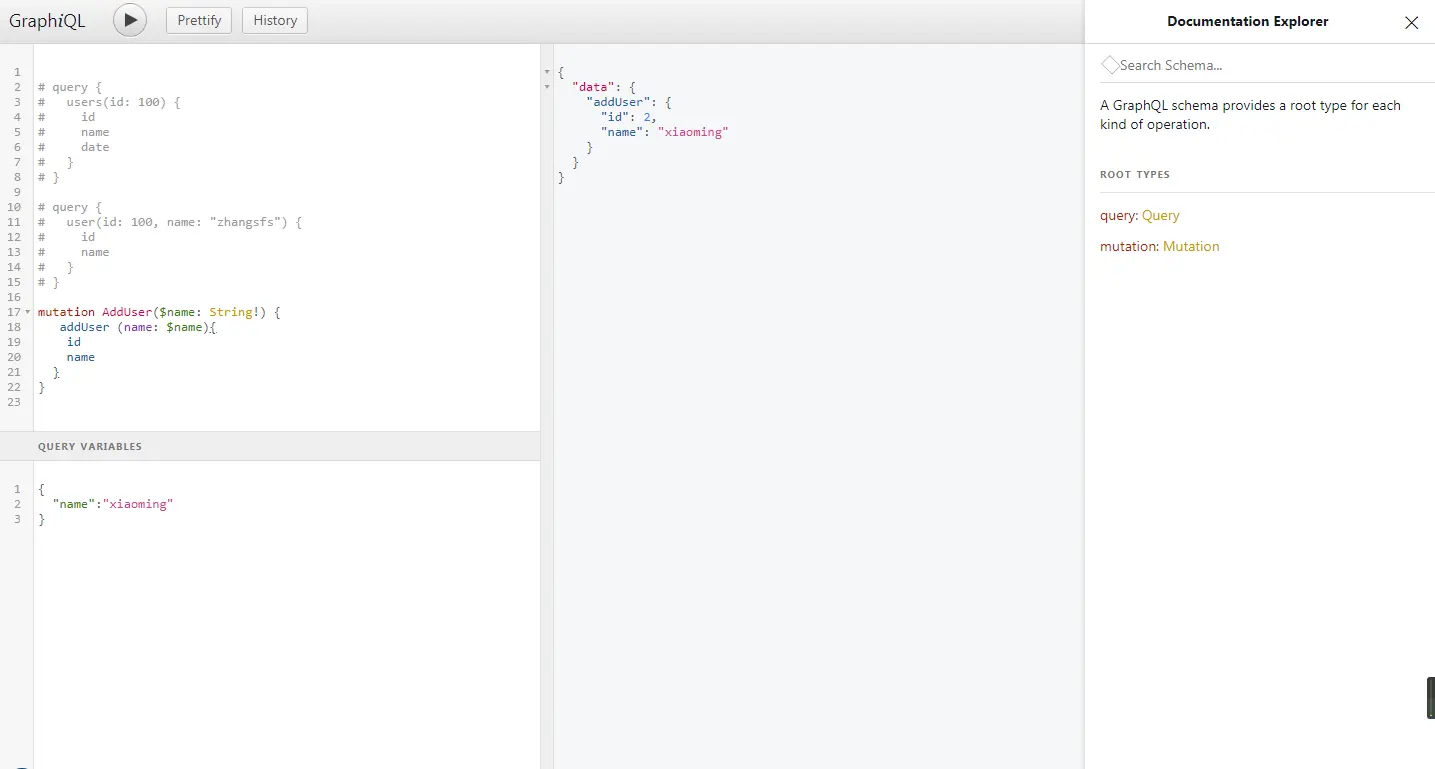Screen dimensions: 1435x769
Task: Open the Query root type documentation
Action: [x=1160, y=215]
